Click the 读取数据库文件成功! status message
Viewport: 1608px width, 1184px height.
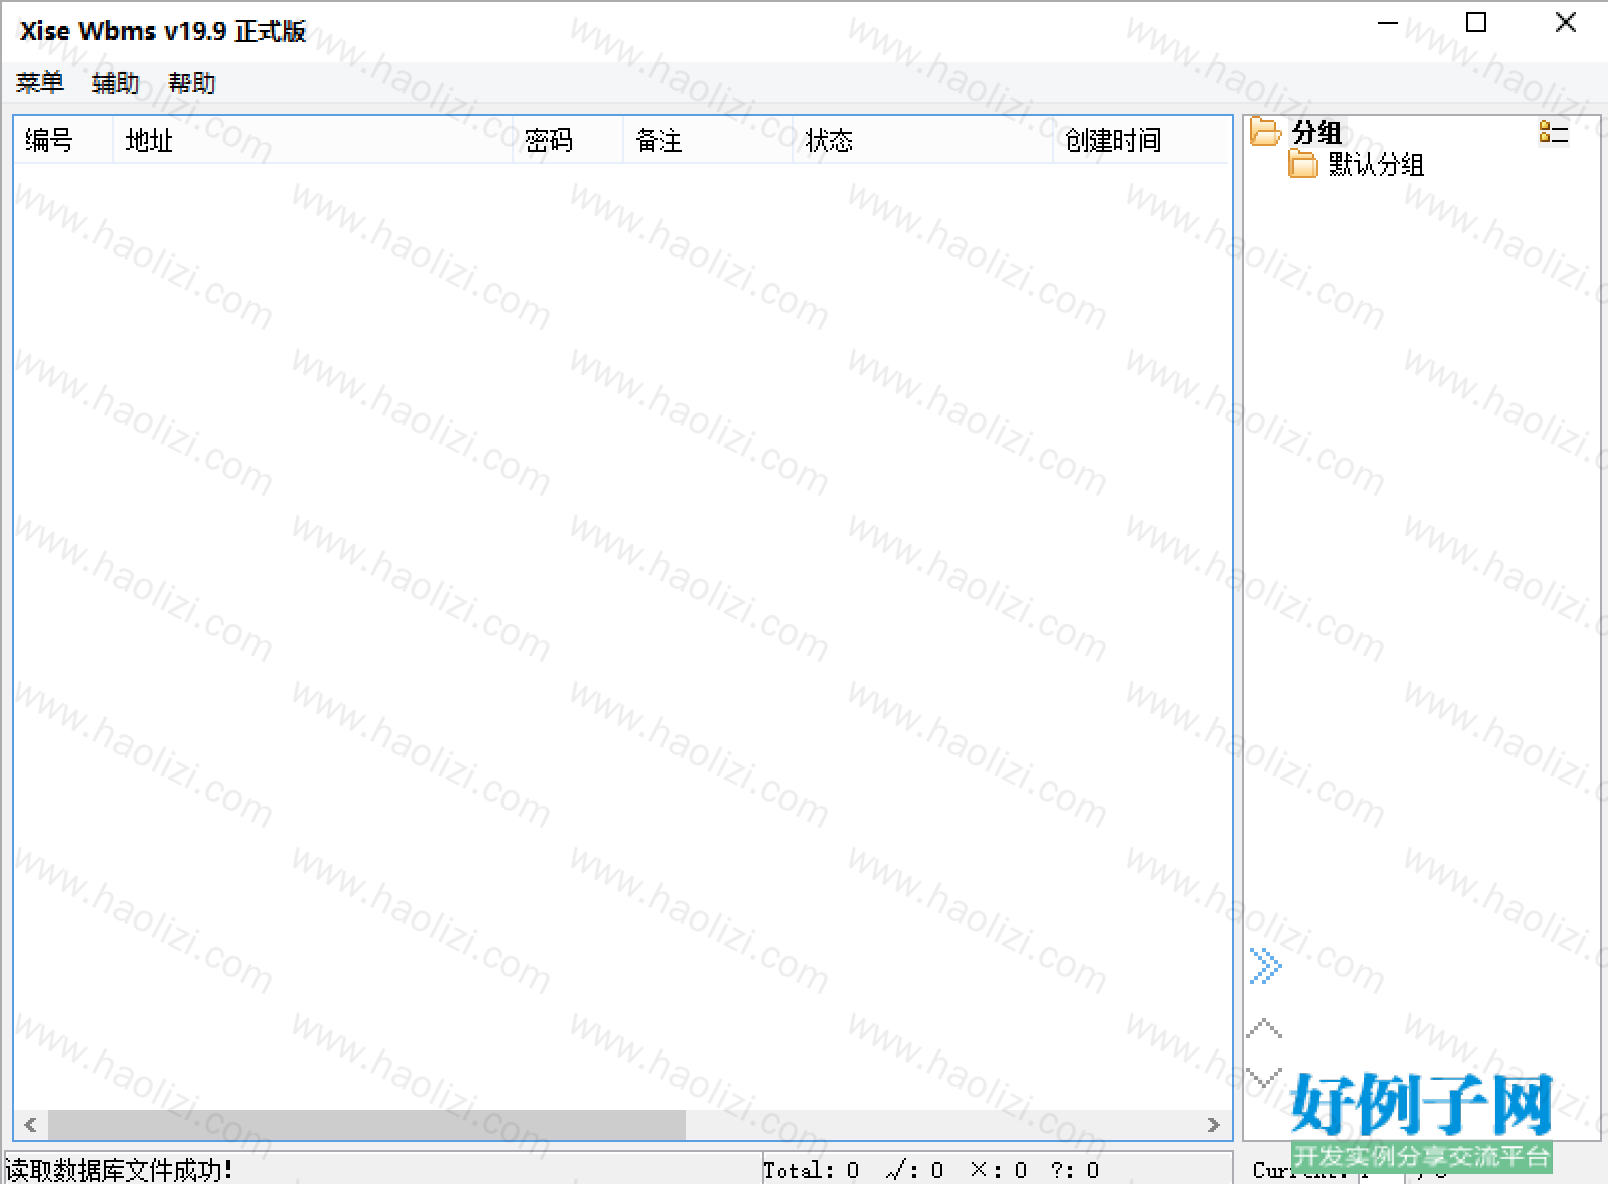[119, 1170]
